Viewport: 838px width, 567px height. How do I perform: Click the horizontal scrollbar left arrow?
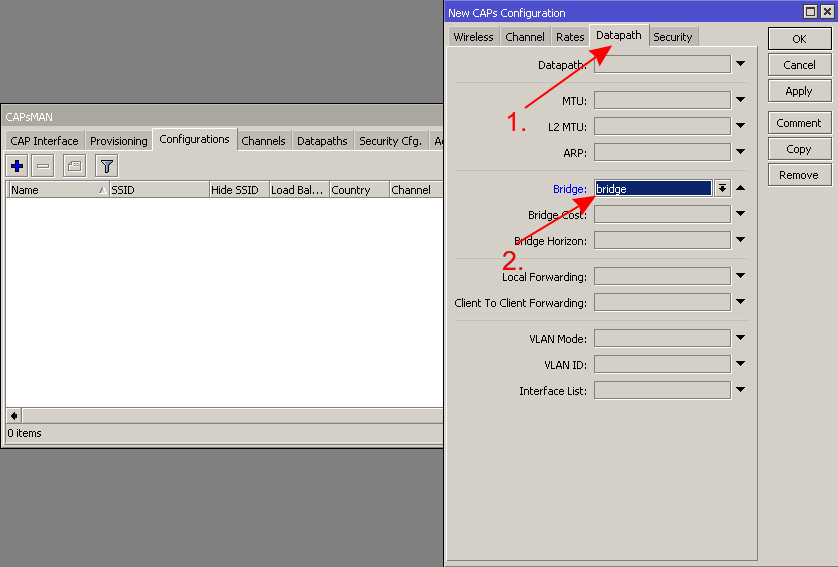(13, 415)
